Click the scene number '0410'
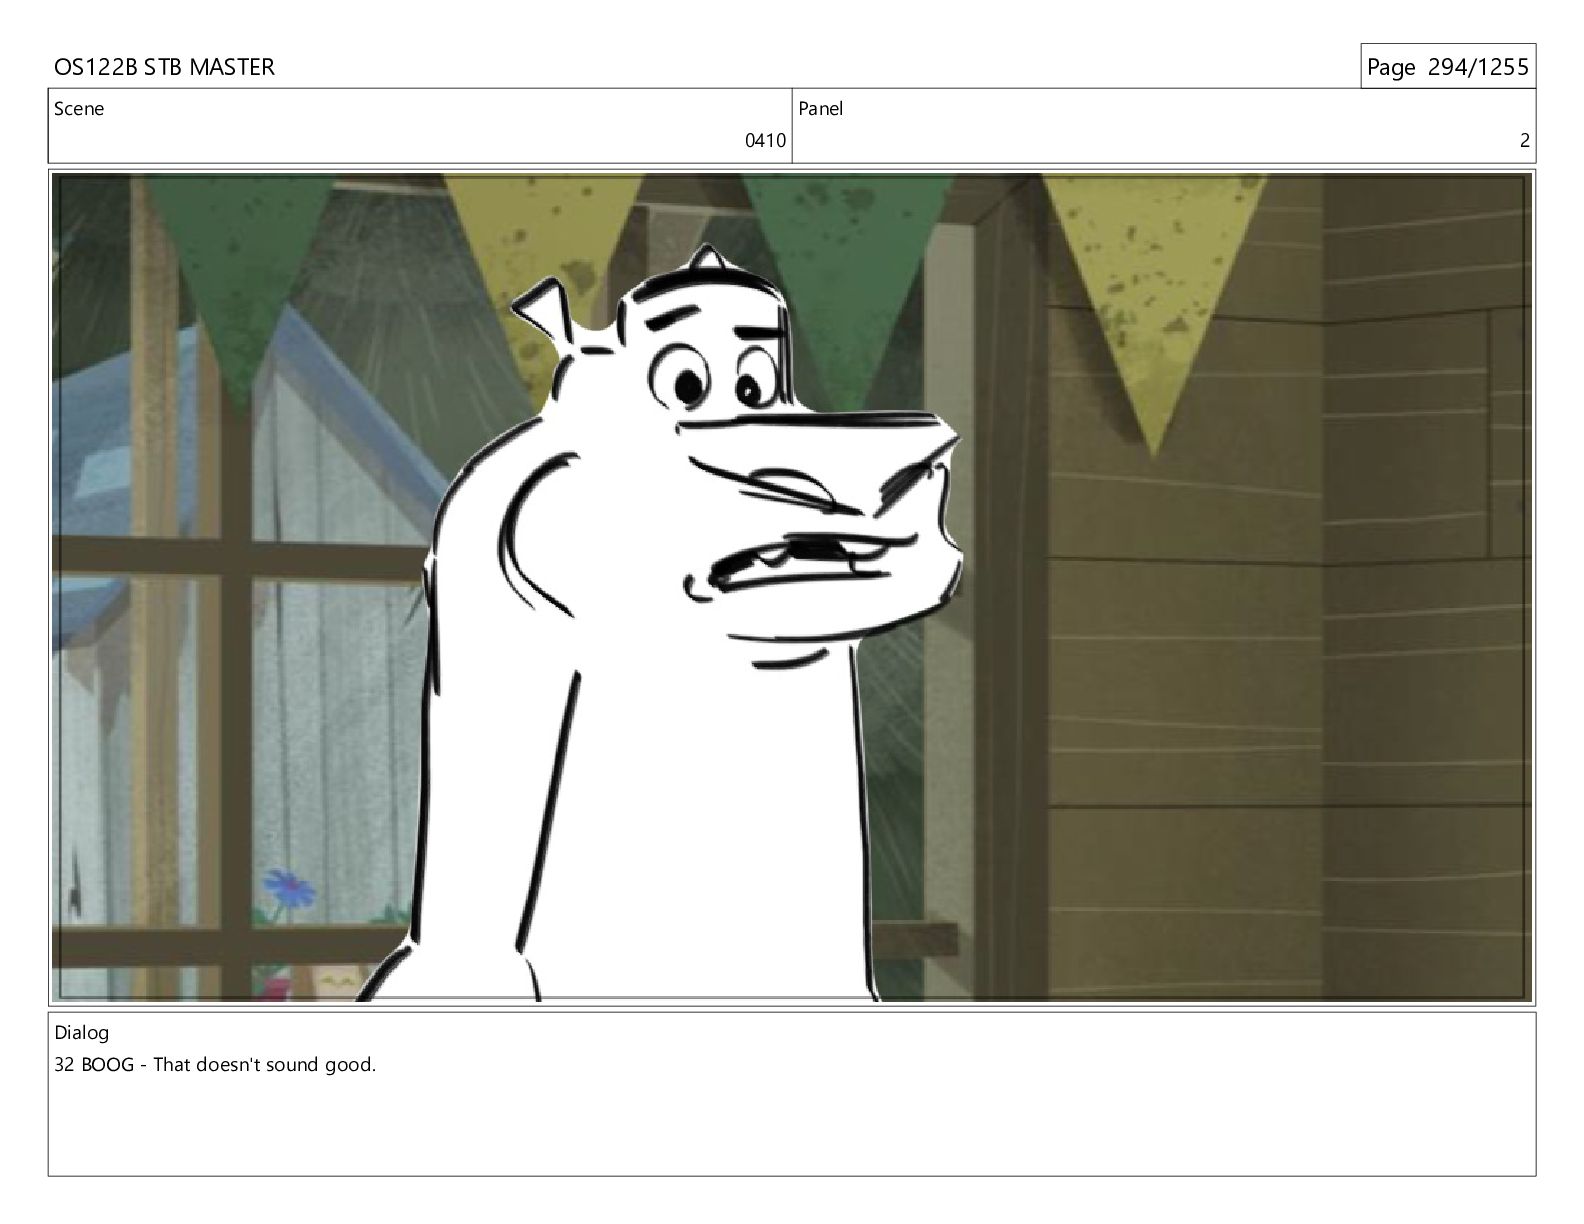This screenshot has height=1224, width=1584. tap(765, 141)
